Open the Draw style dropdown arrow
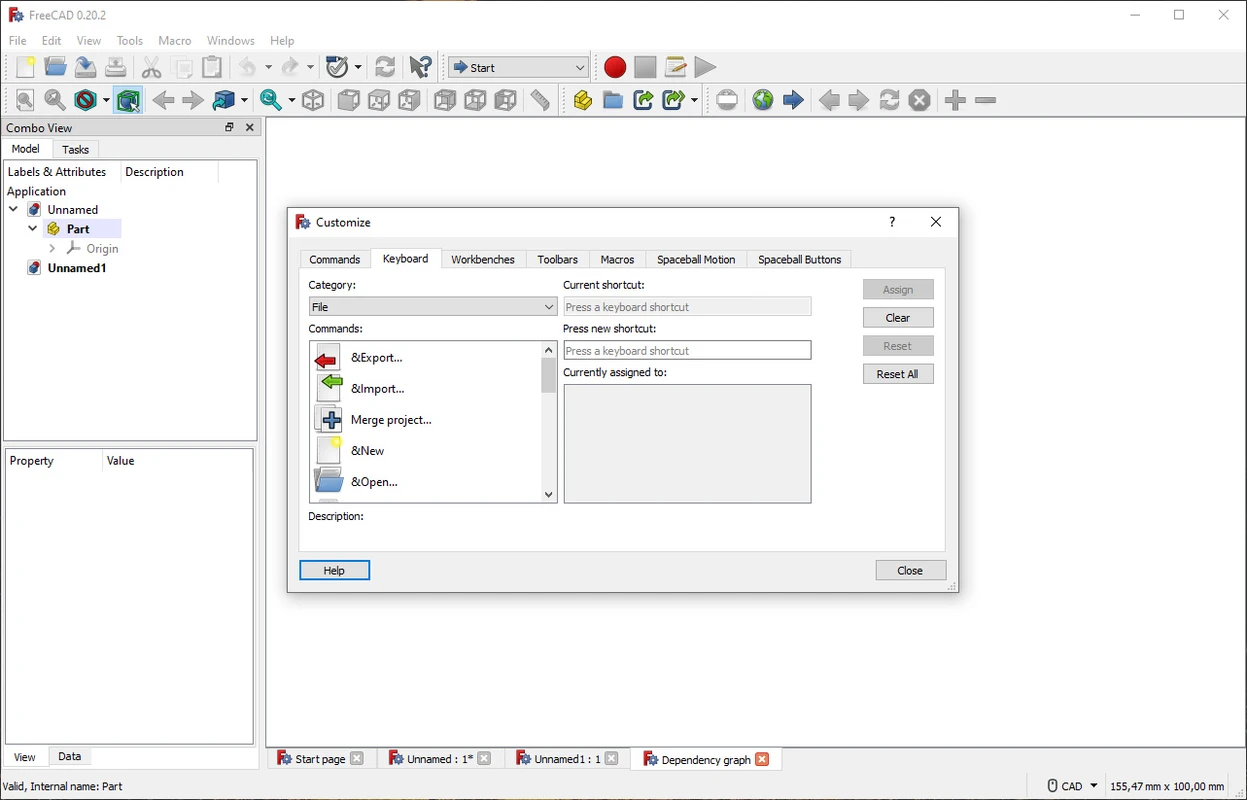 point(106,100)
